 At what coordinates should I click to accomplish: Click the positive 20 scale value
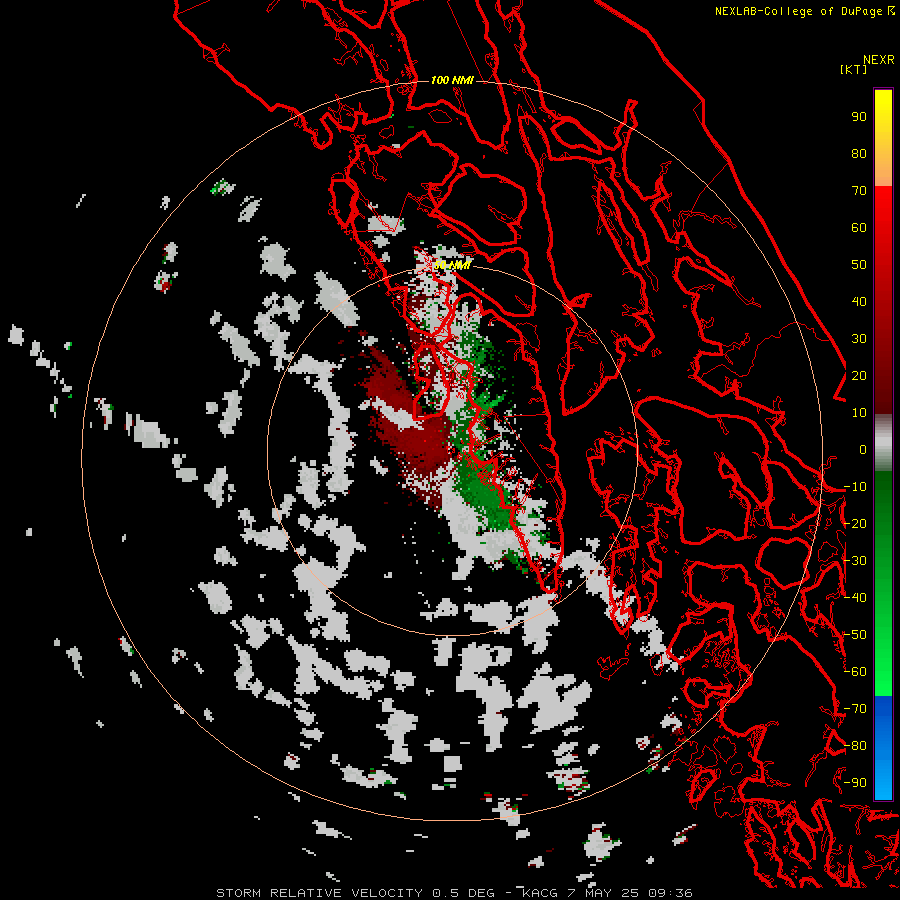point(859,375)
